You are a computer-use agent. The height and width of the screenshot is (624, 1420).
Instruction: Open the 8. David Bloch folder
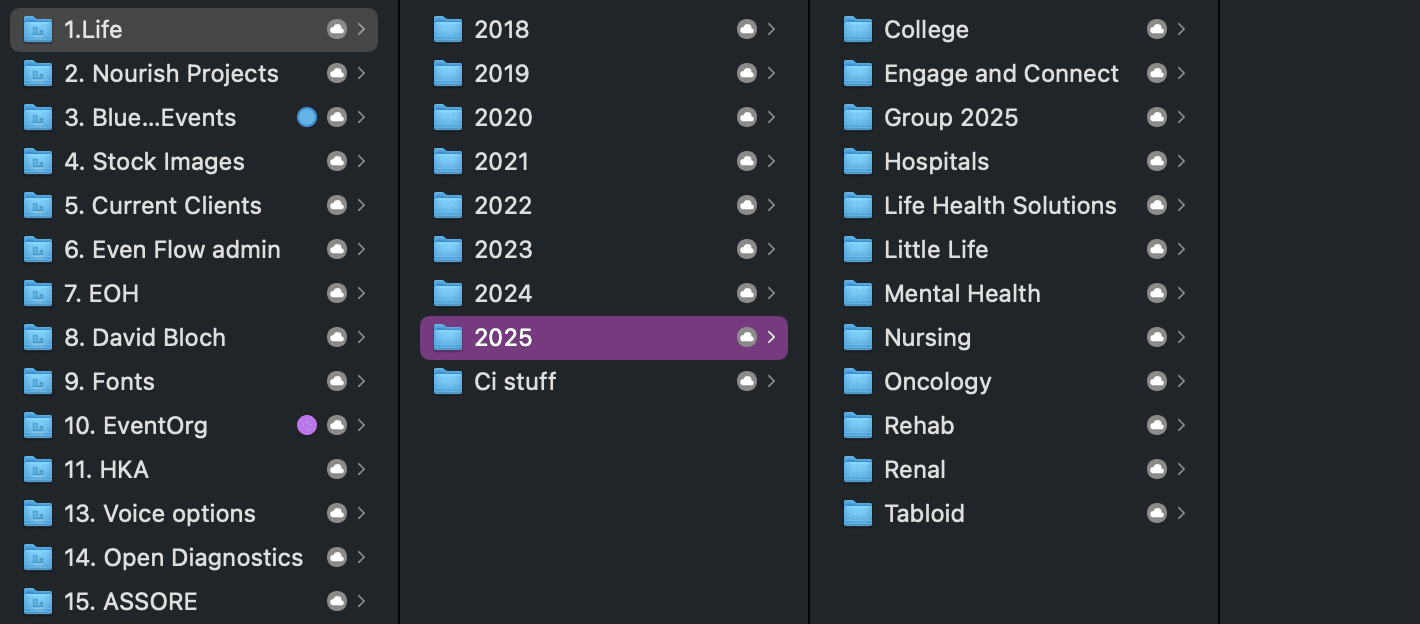coord(145,338)
